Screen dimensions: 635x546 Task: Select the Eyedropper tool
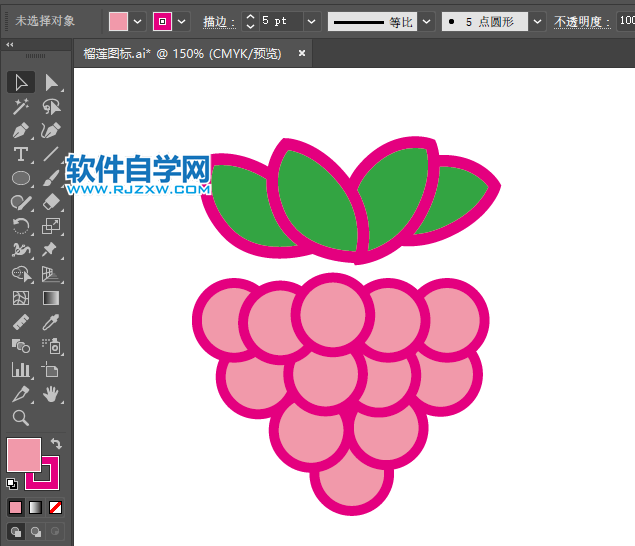click(x=51, y=322)
